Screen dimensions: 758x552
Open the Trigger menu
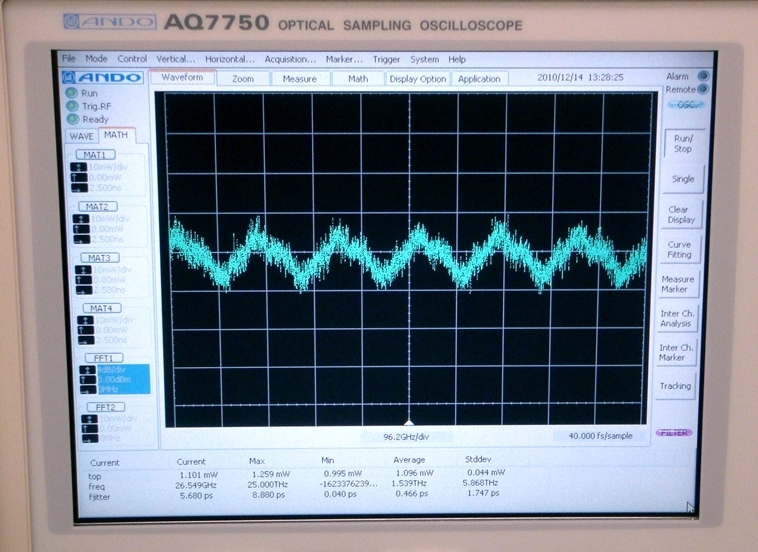pos(386,59)
